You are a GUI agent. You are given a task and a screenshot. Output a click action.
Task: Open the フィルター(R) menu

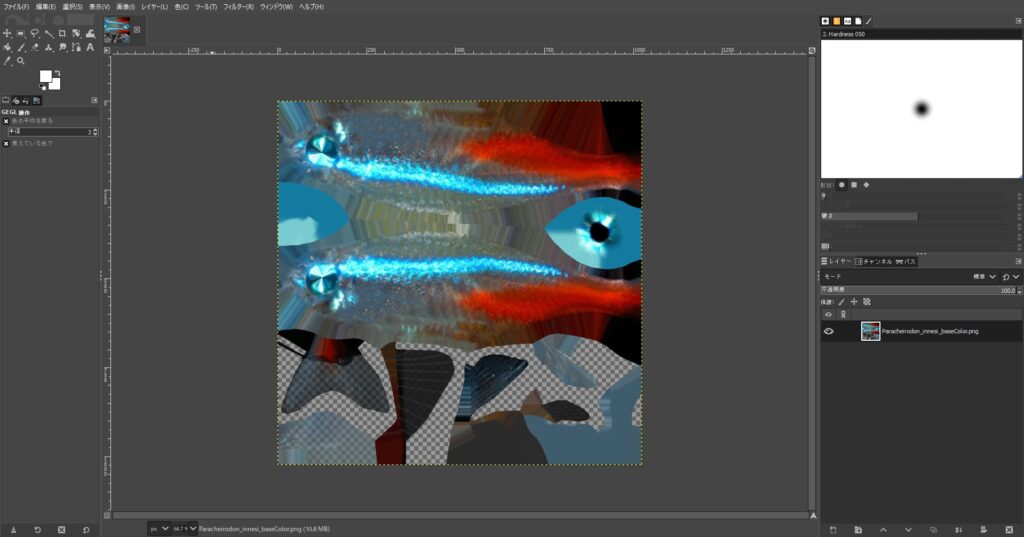point(239,6)
